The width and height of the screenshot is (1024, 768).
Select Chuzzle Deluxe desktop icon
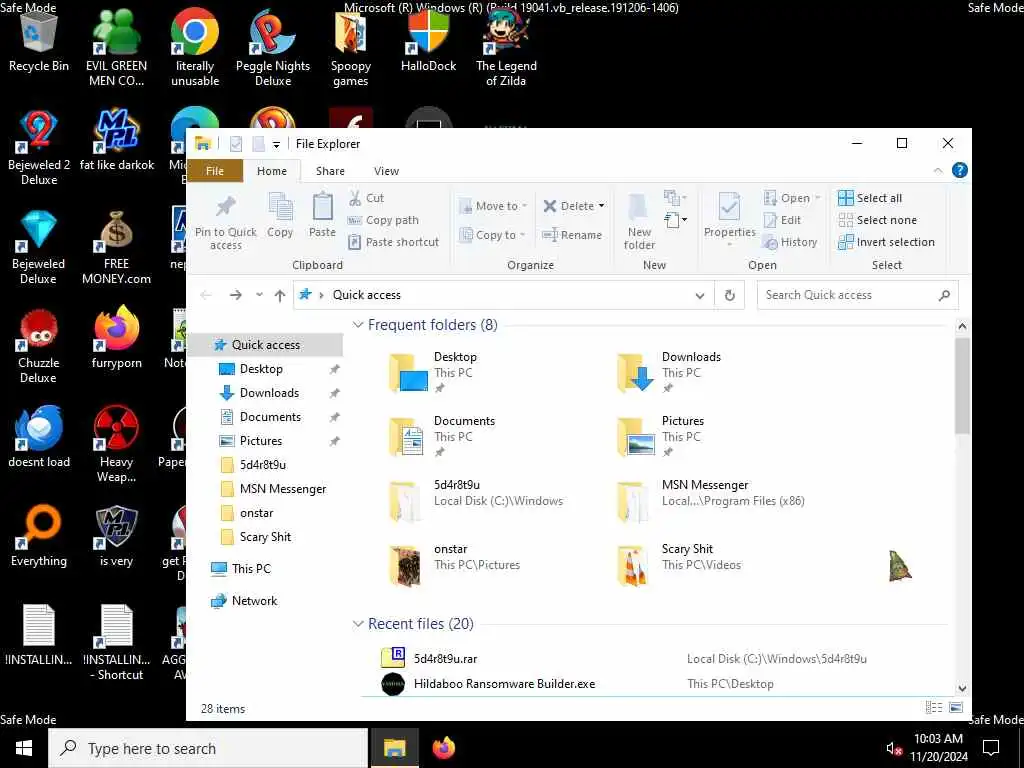[x=39, y=345]
